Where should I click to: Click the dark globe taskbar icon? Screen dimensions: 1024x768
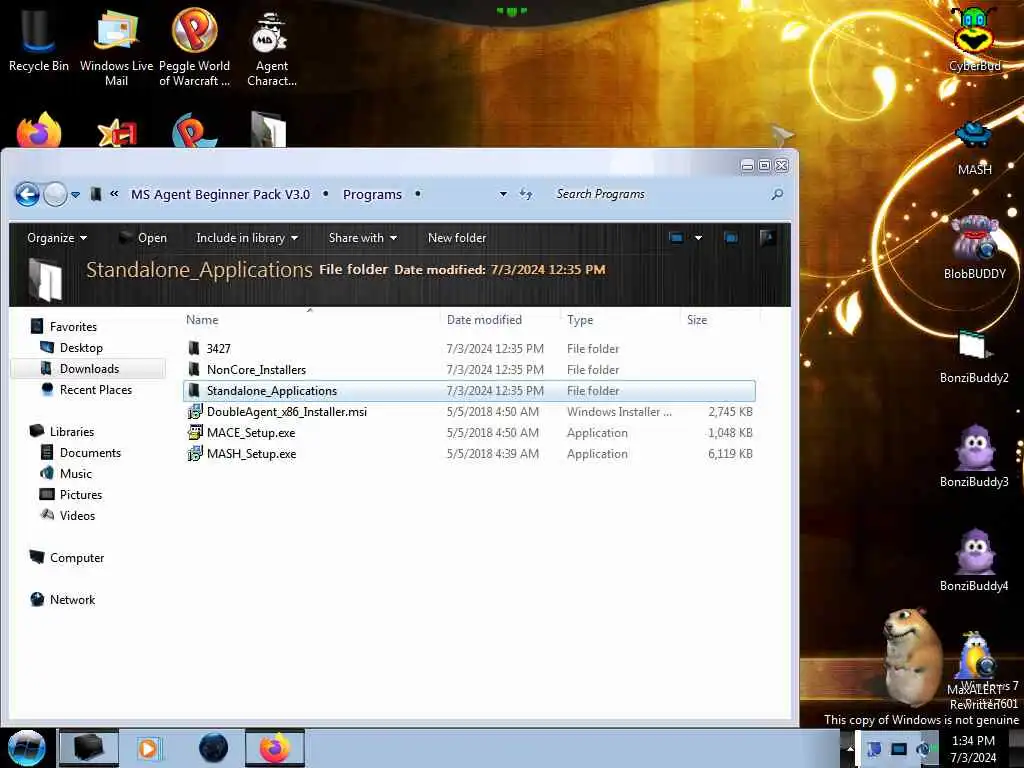[213, 748]
